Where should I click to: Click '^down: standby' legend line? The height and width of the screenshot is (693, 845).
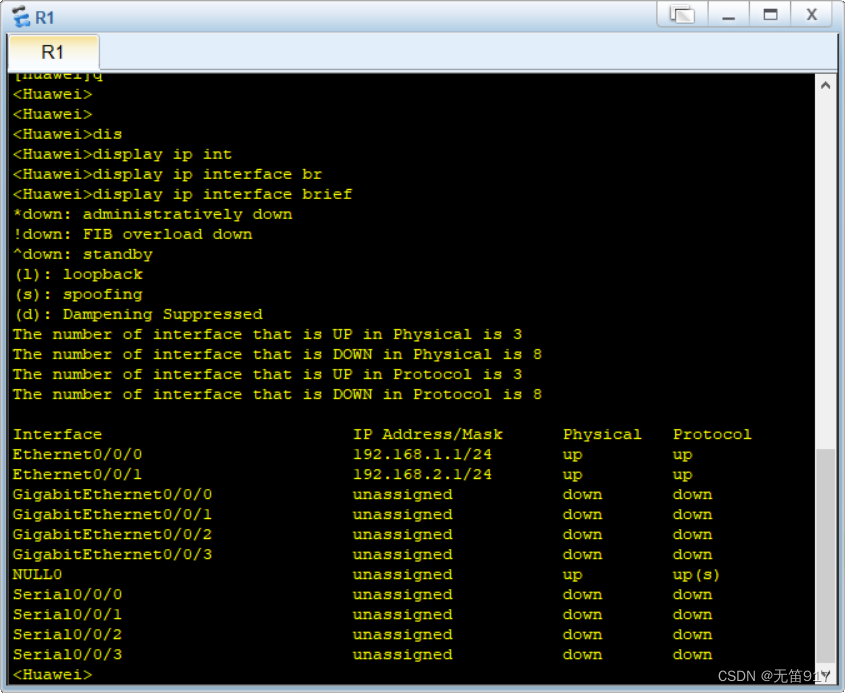pos(82,254)
